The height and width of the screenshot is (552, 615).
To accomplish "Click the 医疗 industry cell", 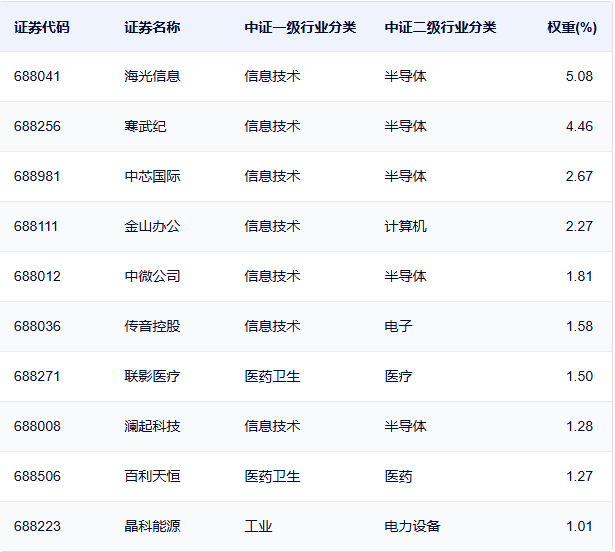I will 398,376.
